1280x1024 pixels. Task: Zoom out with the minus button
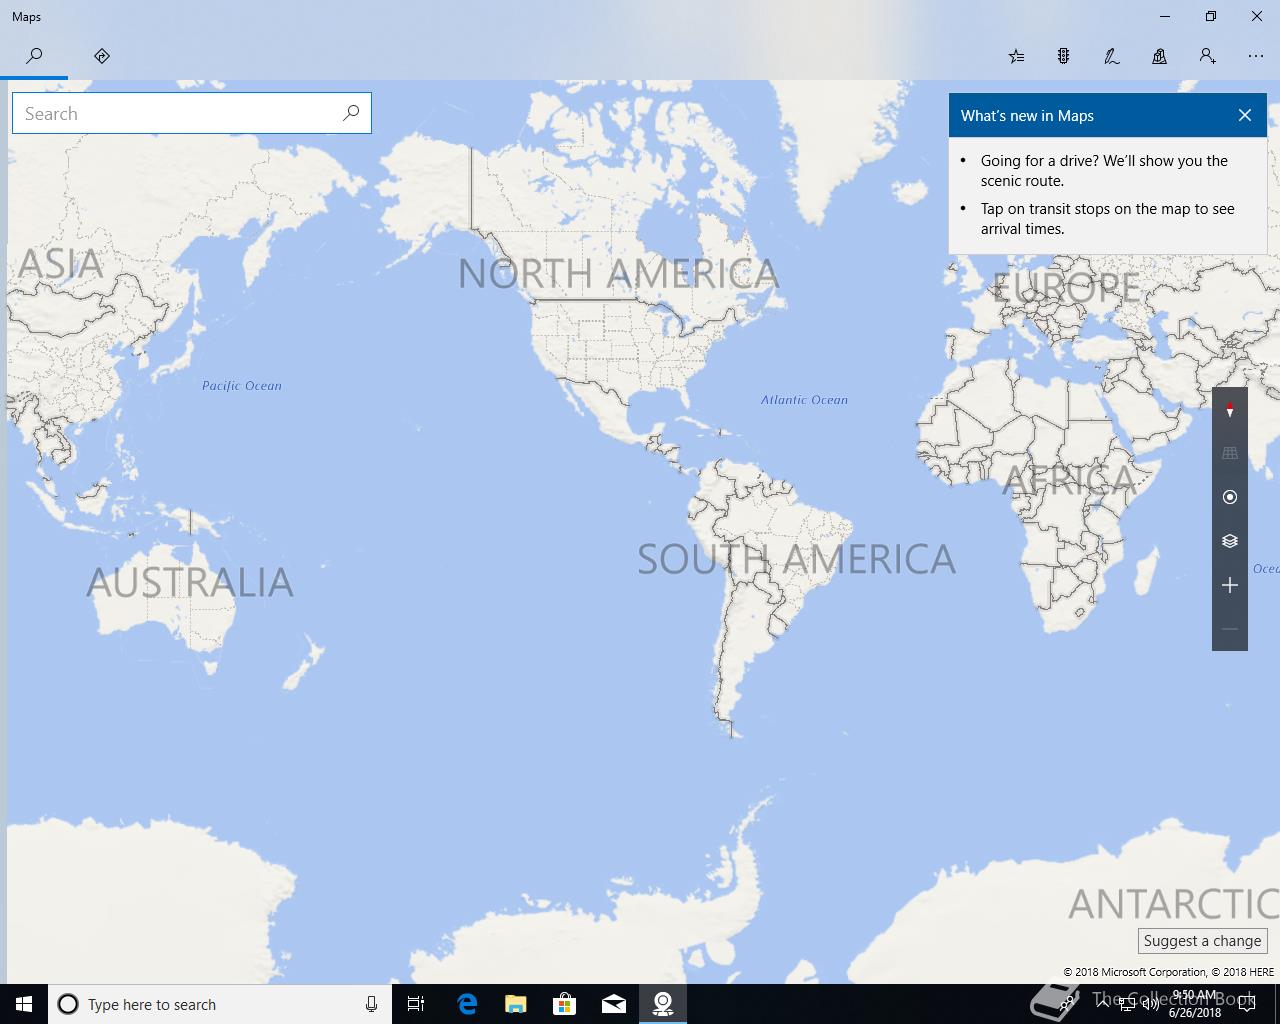click(x=1230, y=629)
